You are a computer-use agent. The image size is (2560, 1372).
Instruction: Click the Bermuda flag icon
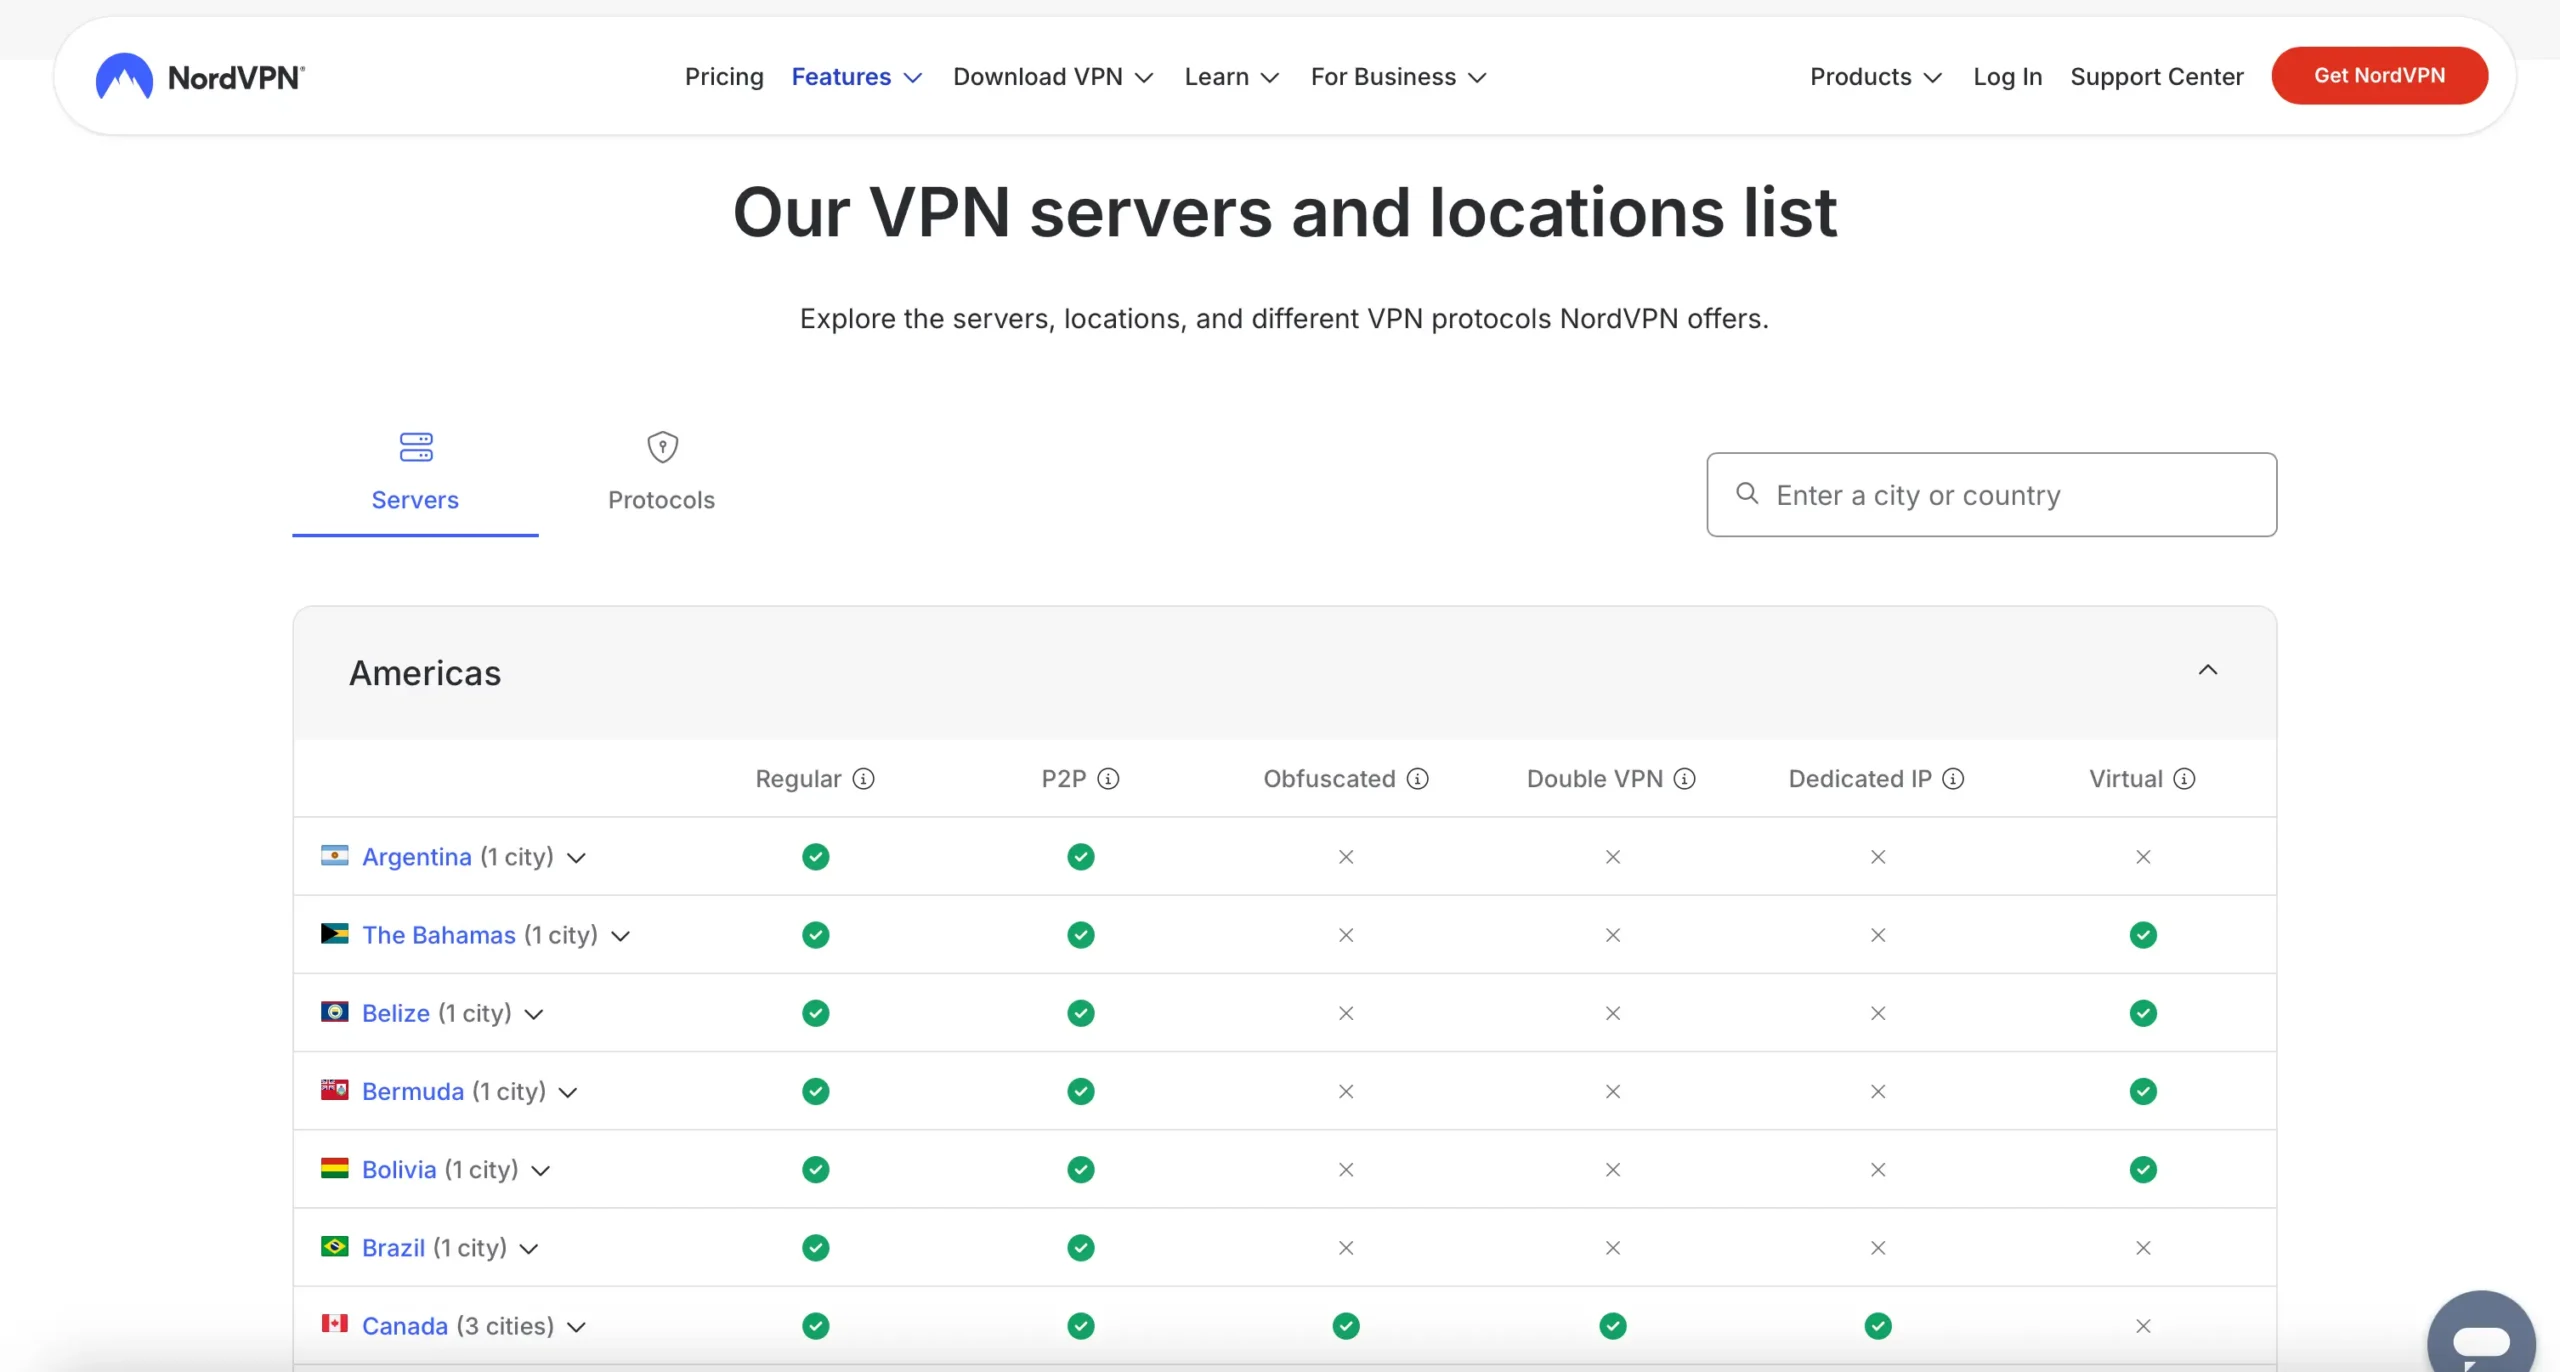pos(334,1090)
